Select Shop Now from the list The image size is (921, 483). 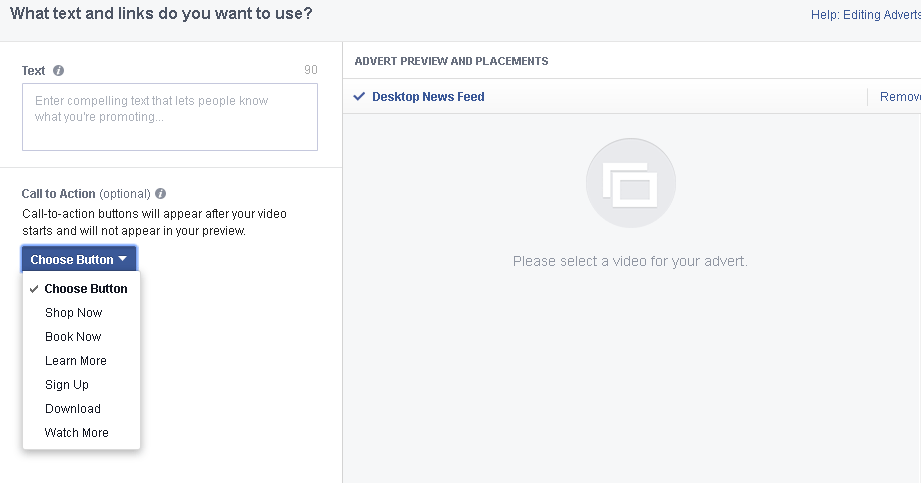pyautogui.click(x=74, y=313)
